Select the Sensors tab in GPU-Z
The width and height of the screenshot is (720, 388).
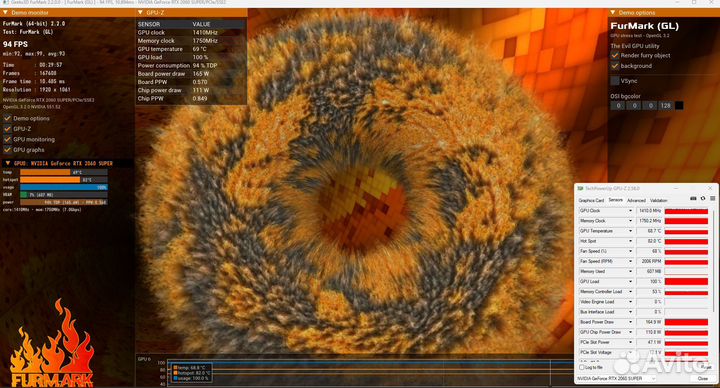(615, 200)
